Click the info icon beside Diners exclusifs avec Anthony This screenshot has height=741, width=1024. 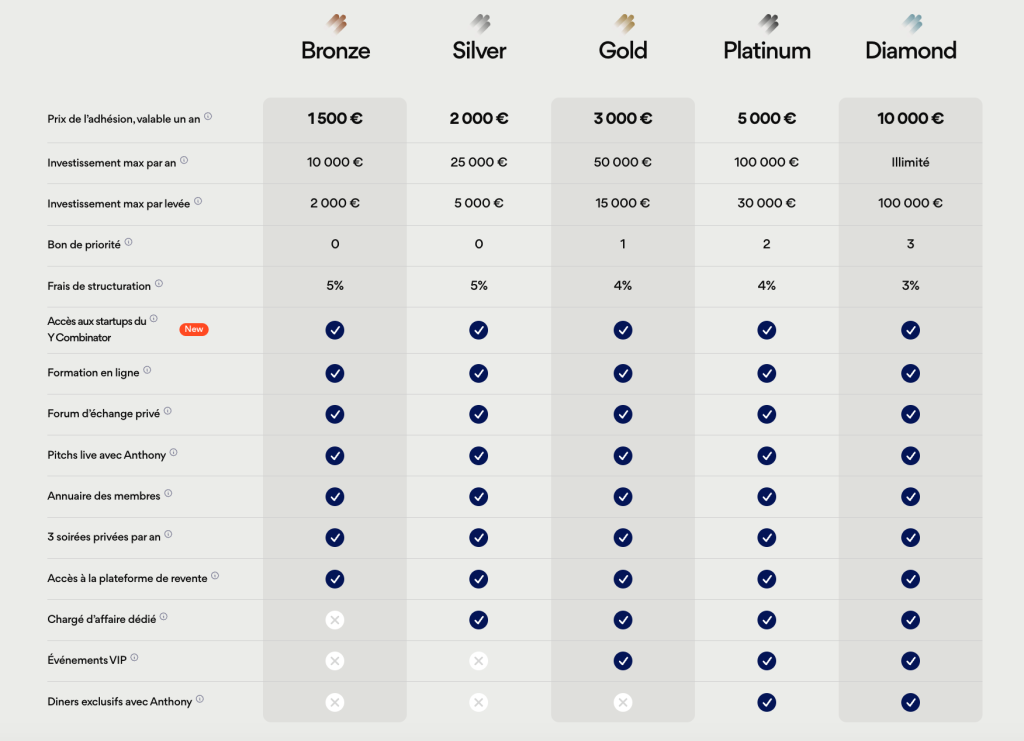click(200, 699)
